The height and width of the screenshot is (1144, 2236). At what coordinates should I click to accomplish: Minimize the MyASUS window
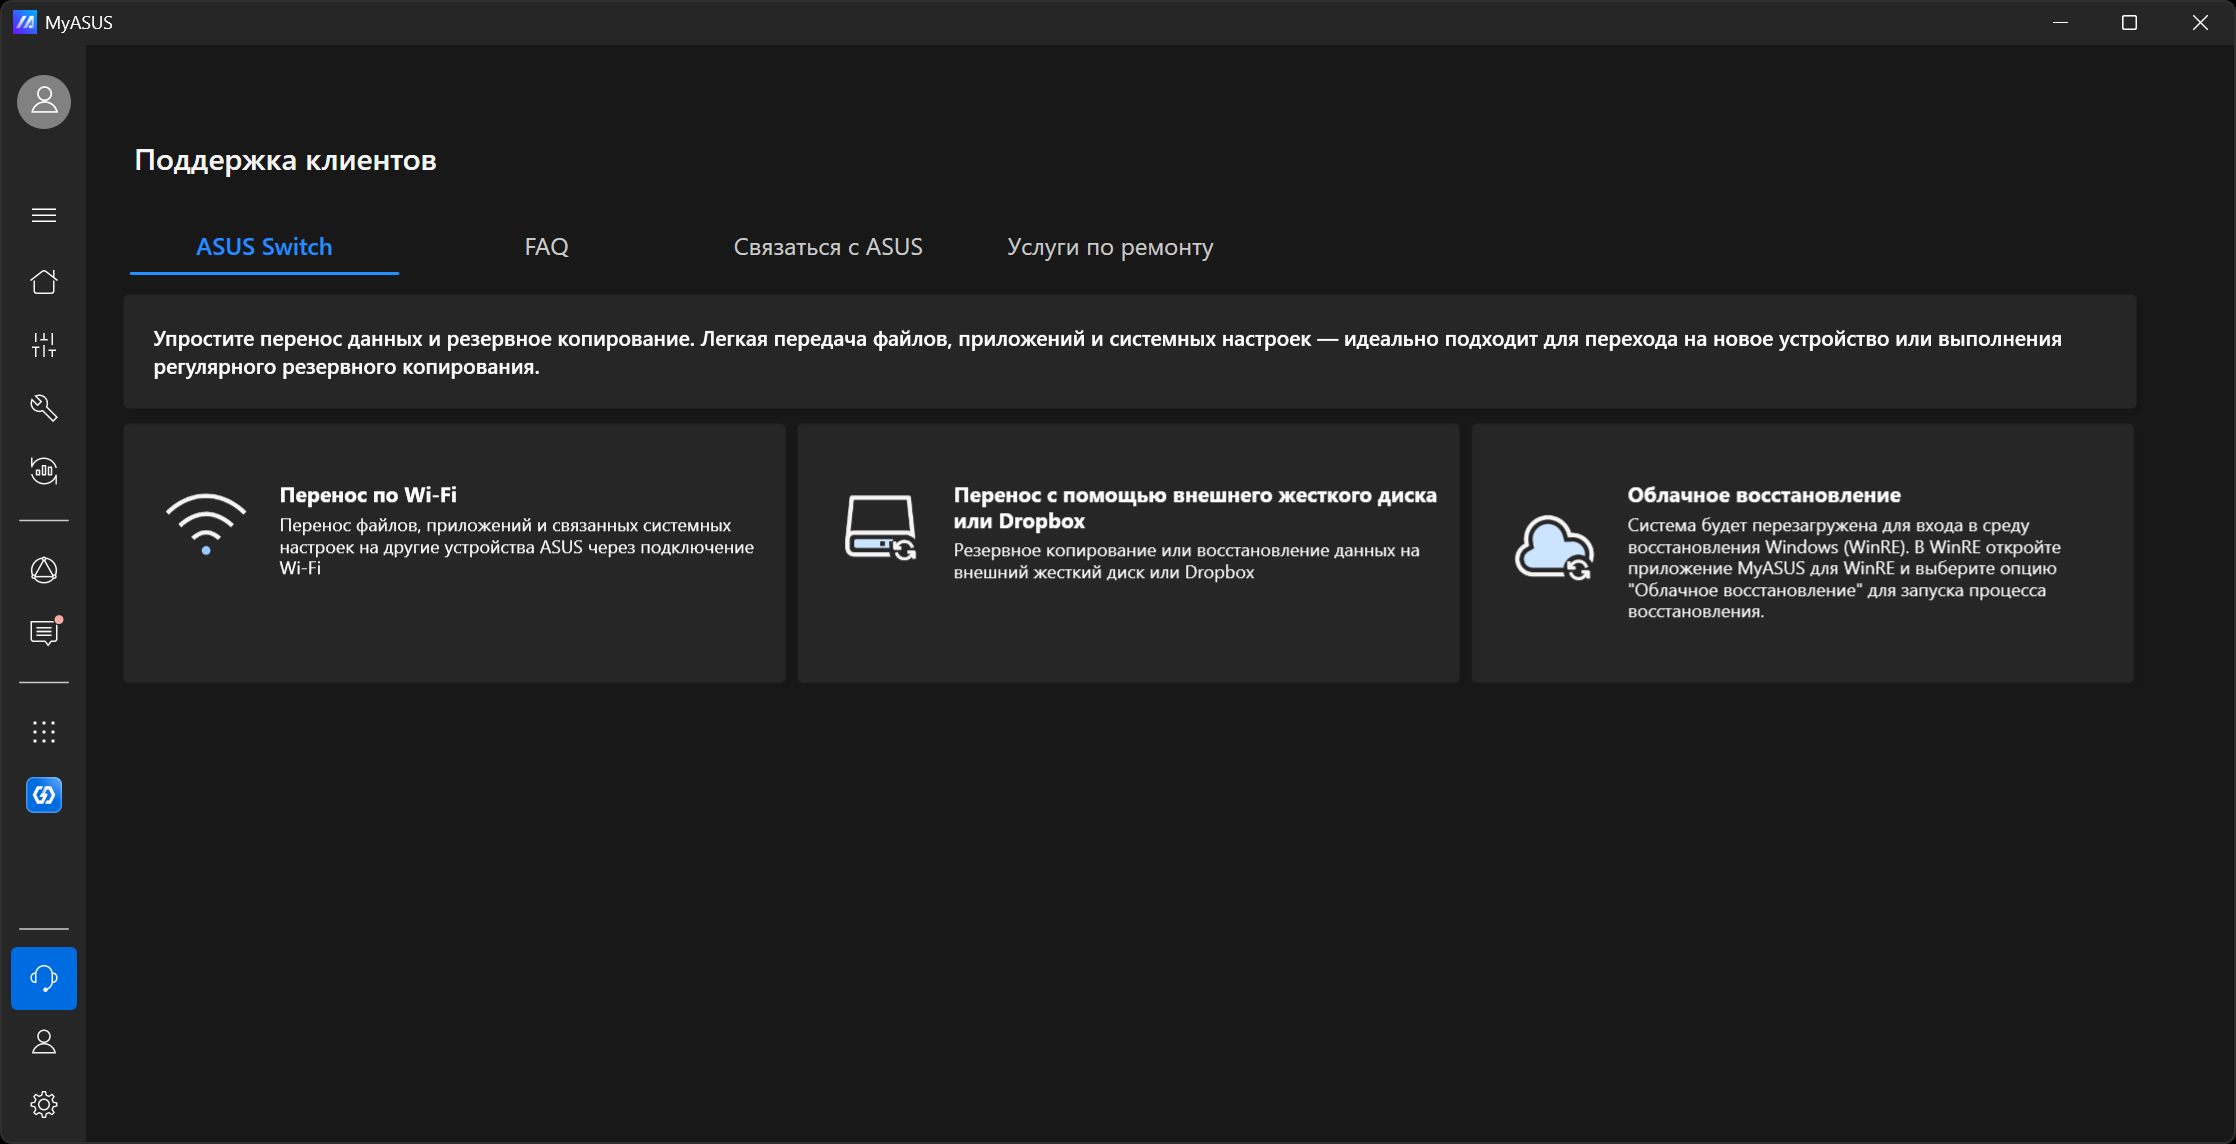tap(2060, 22)
